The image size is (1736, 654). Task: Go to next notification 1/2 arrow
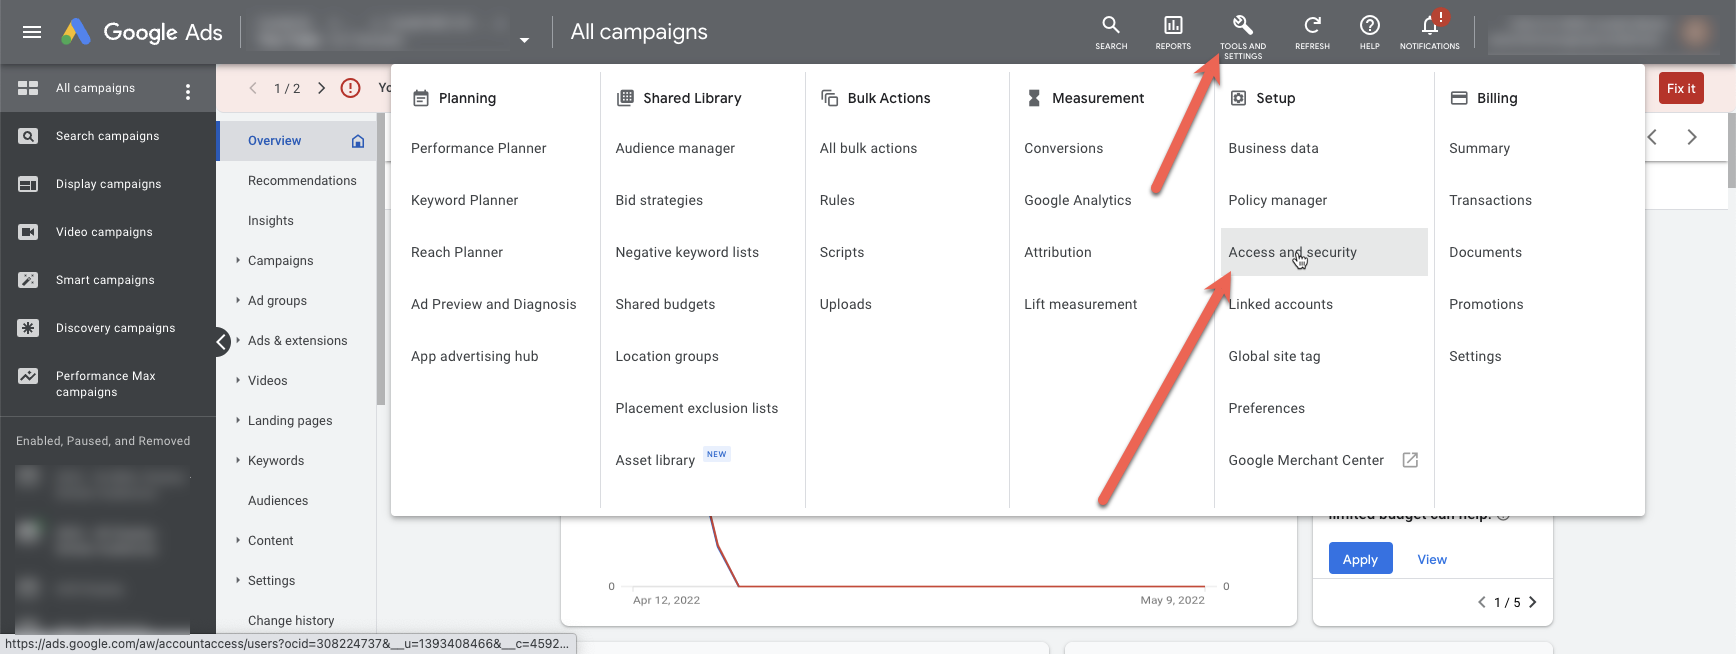[x=321, y=88]
